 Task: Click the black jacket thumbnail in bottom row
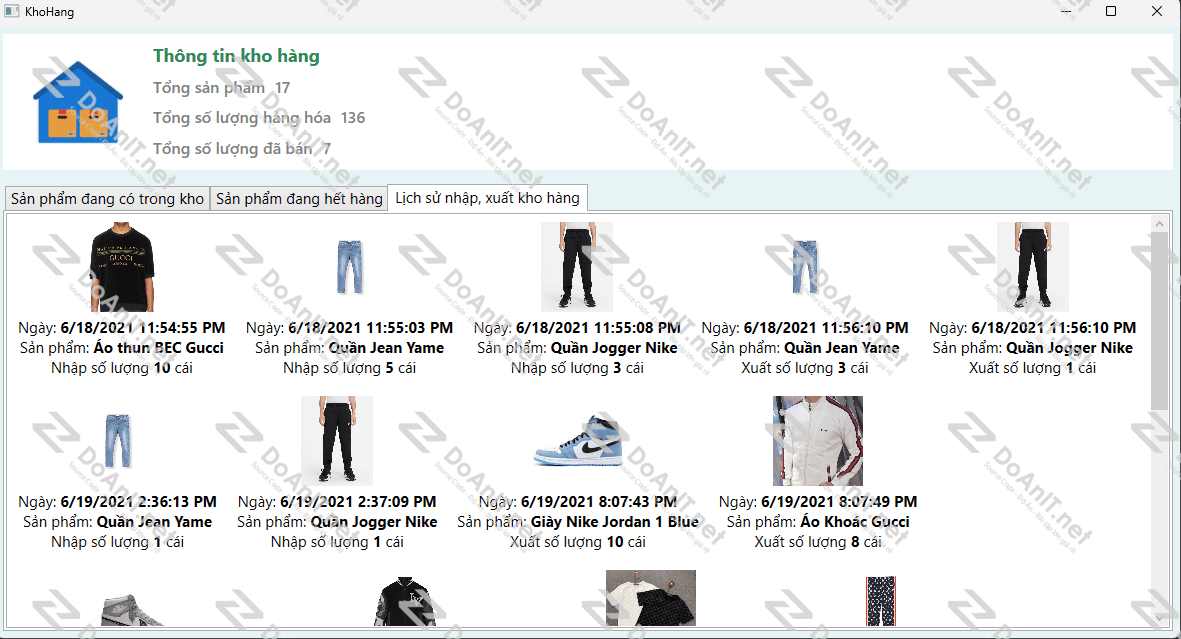404,601
